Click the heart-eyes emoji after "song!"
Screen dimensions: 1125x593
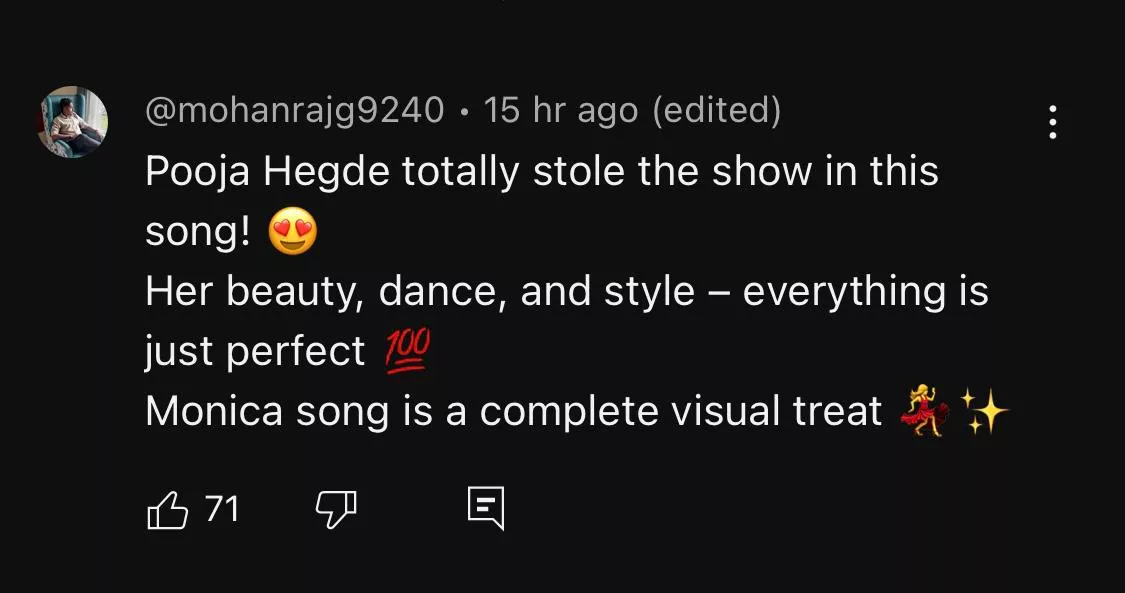[293, 233]
